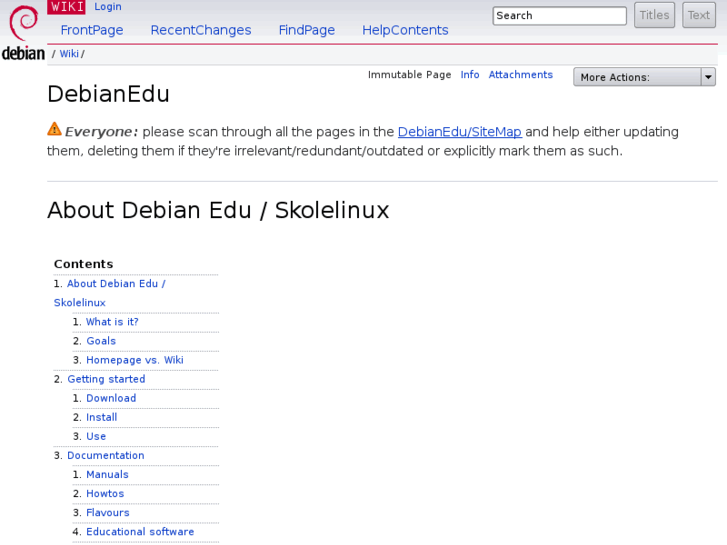Click the Wiki breadcrumb link
The height and width of the screenshot is (545, 727).
(x=69, y=54)
